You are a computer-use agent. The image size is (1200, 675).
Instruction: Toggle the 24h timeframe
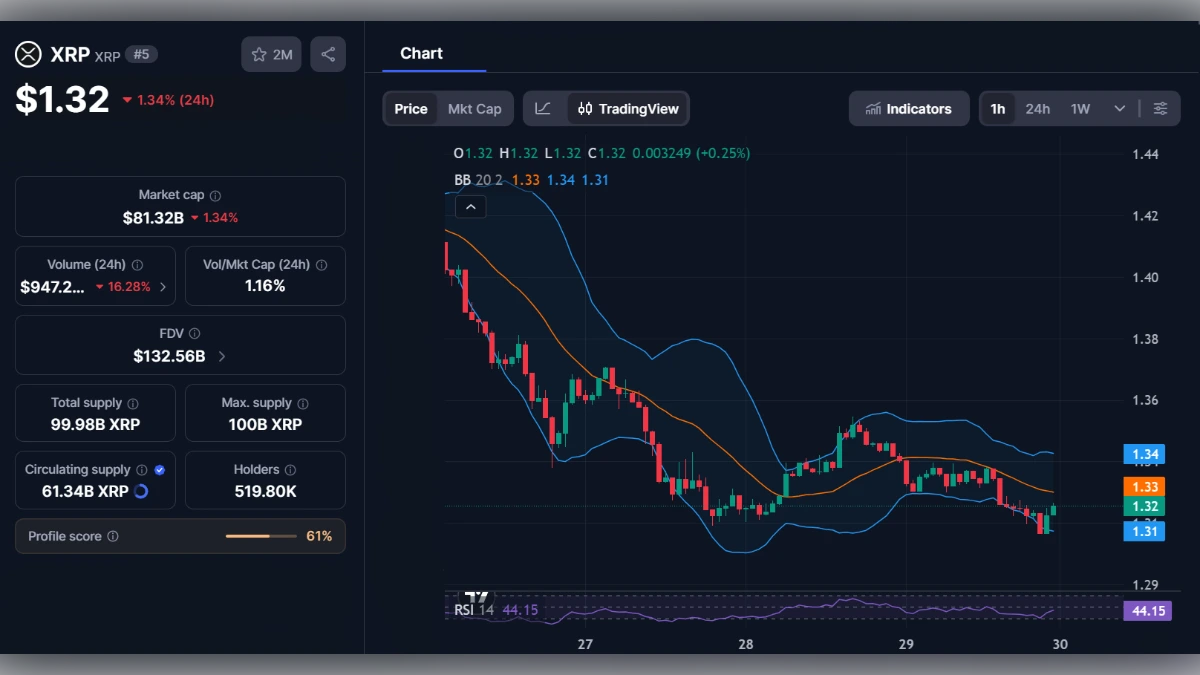(x=1038, y=108)
